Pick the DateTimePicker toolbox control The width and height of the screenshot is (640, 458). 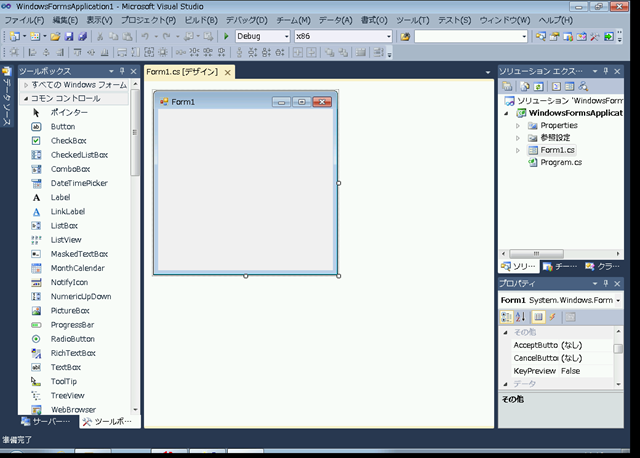77,183
